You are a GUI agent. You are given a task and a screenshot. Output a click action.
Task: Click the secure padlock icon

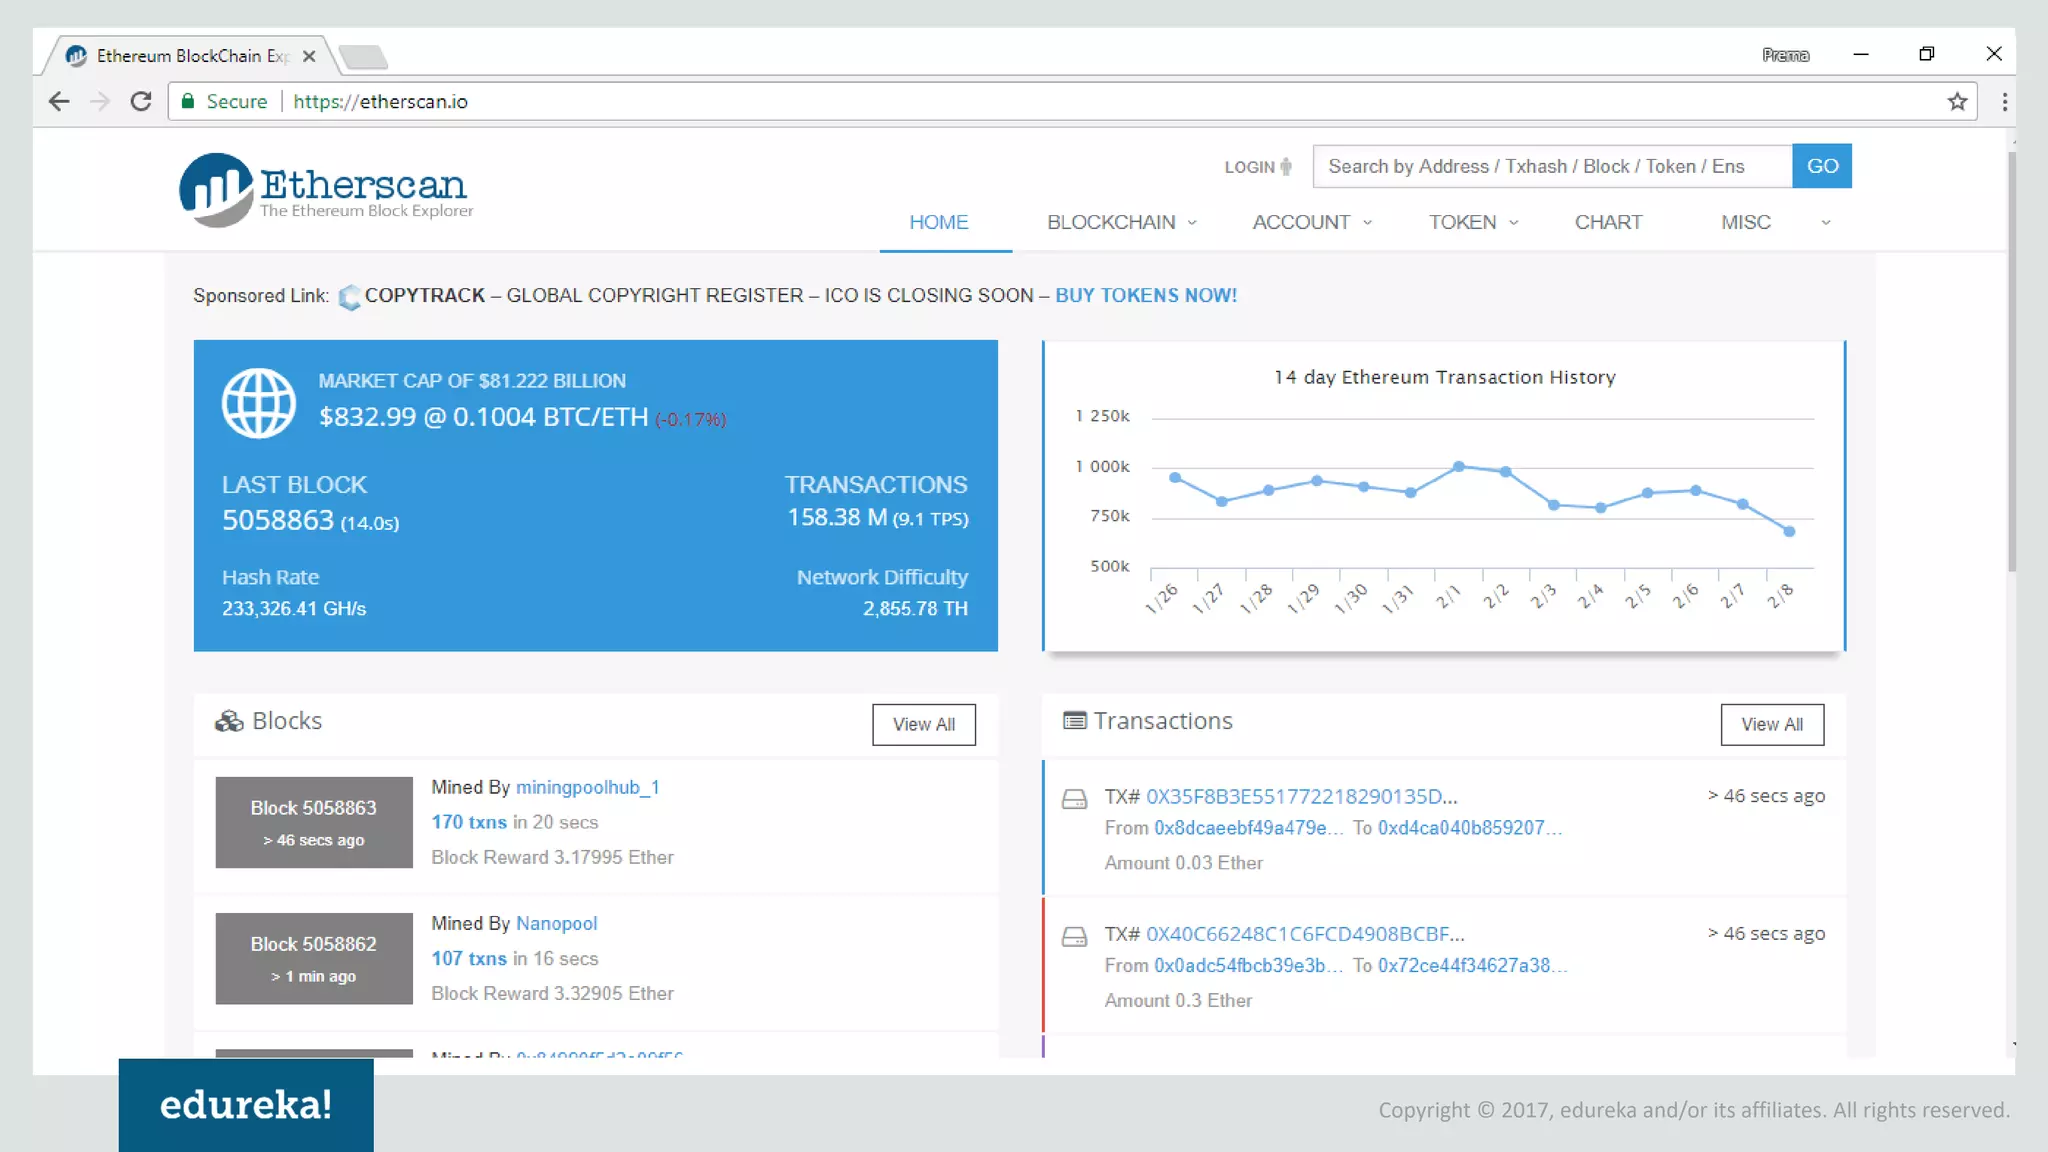[187, 101]
